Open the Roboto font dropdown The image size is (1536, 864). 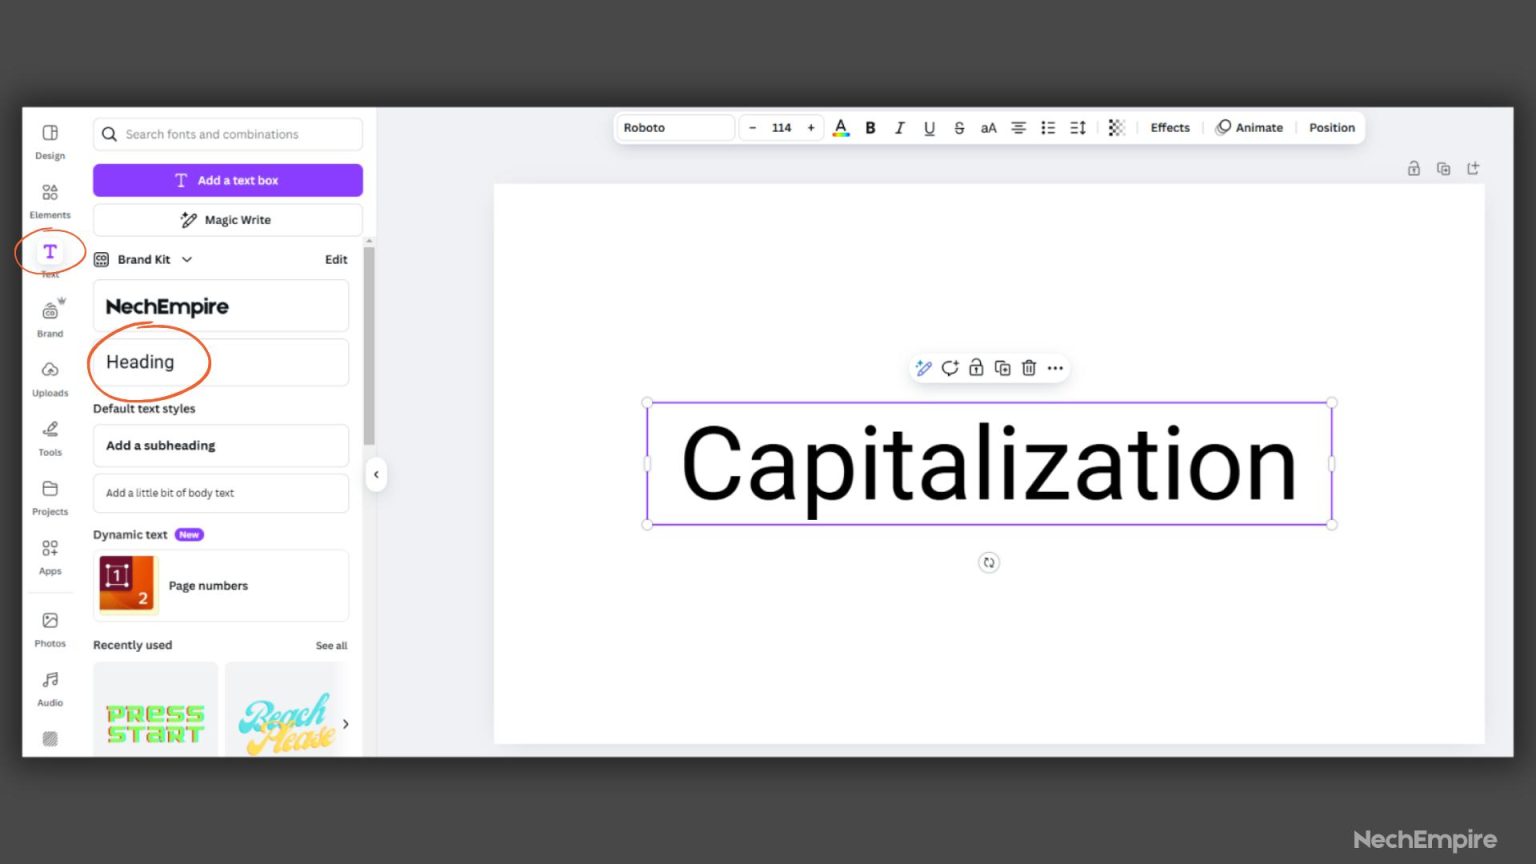click(674, 127)
